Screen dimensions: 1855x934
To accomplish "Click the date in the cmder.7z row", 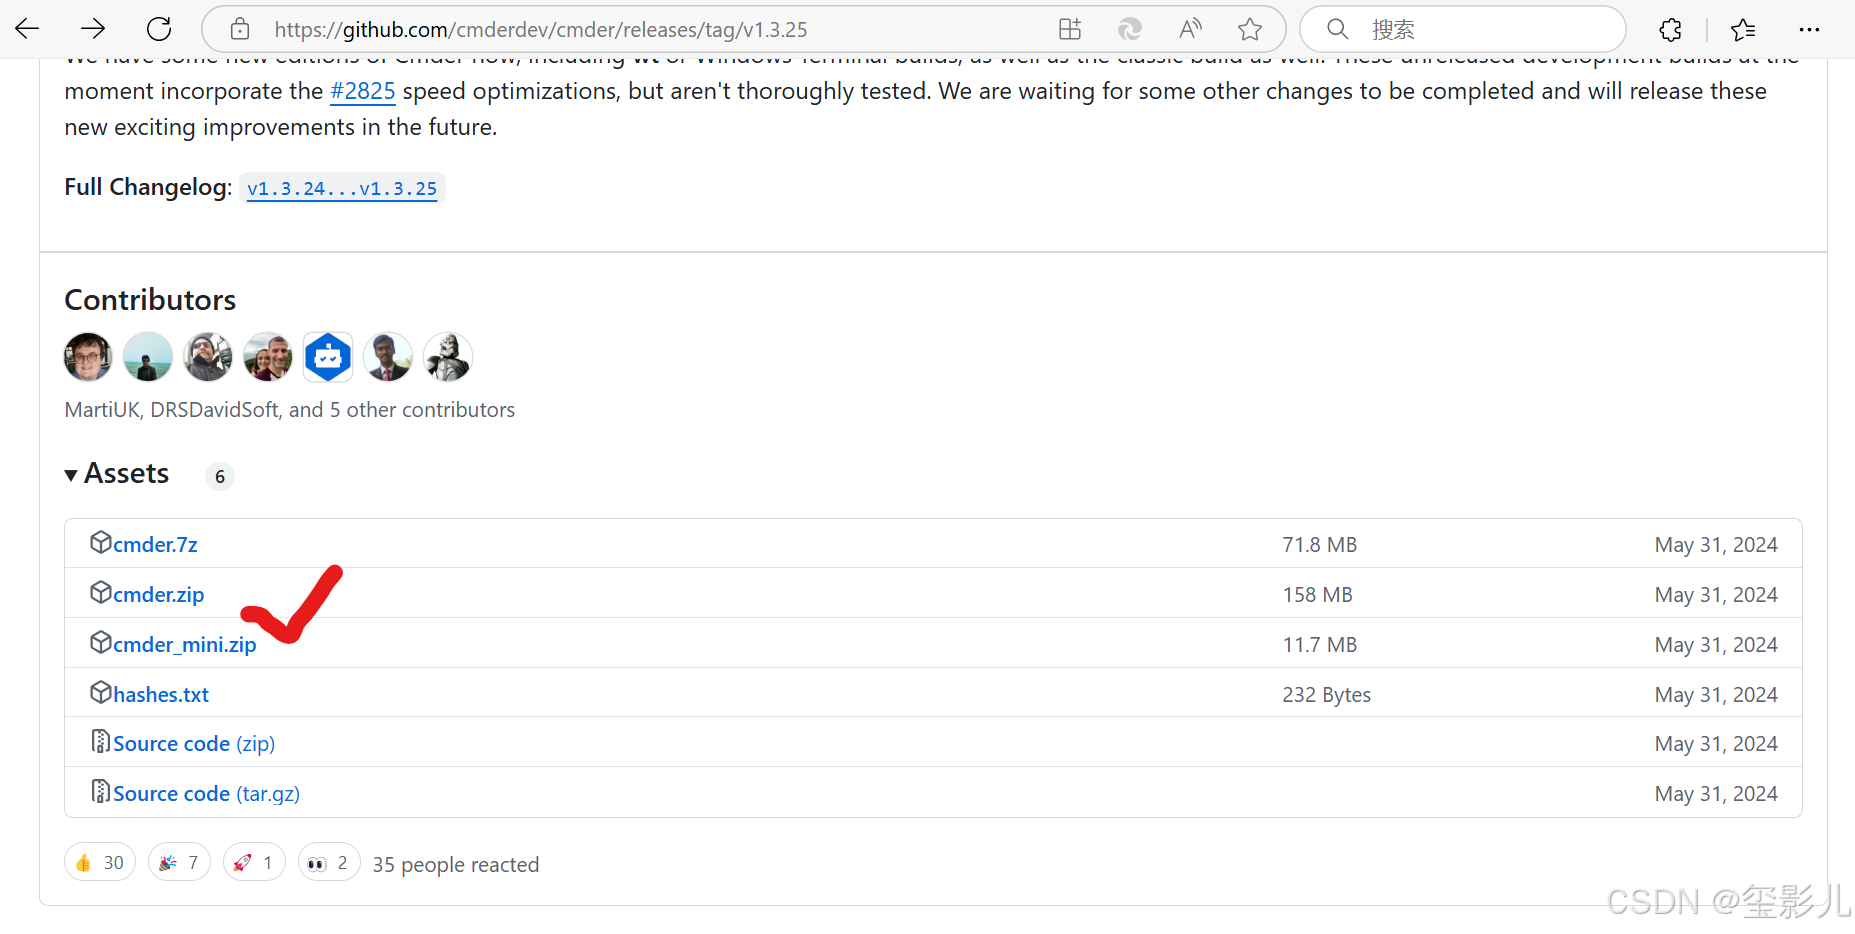I will [x=1716, y=545].
